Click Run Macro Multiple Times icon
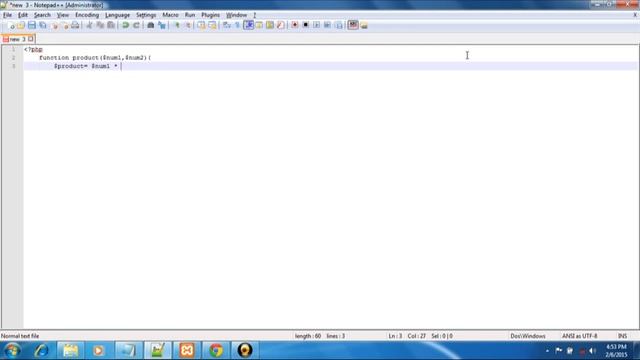The width and height of the screenshot is (640, 360). click(327, 25)
